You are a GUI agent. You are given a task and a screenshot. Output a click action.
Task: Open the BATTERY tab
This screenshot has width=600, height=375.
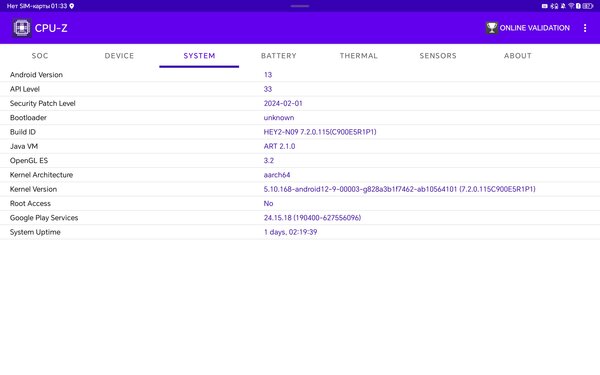(279, 56)
